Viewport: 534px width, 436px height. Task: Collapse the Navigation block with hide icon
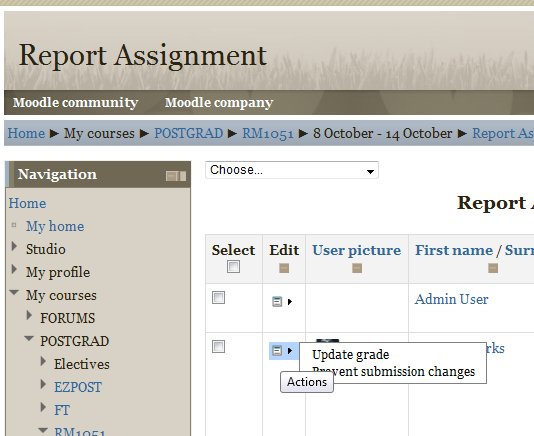(x=171, y=176)
